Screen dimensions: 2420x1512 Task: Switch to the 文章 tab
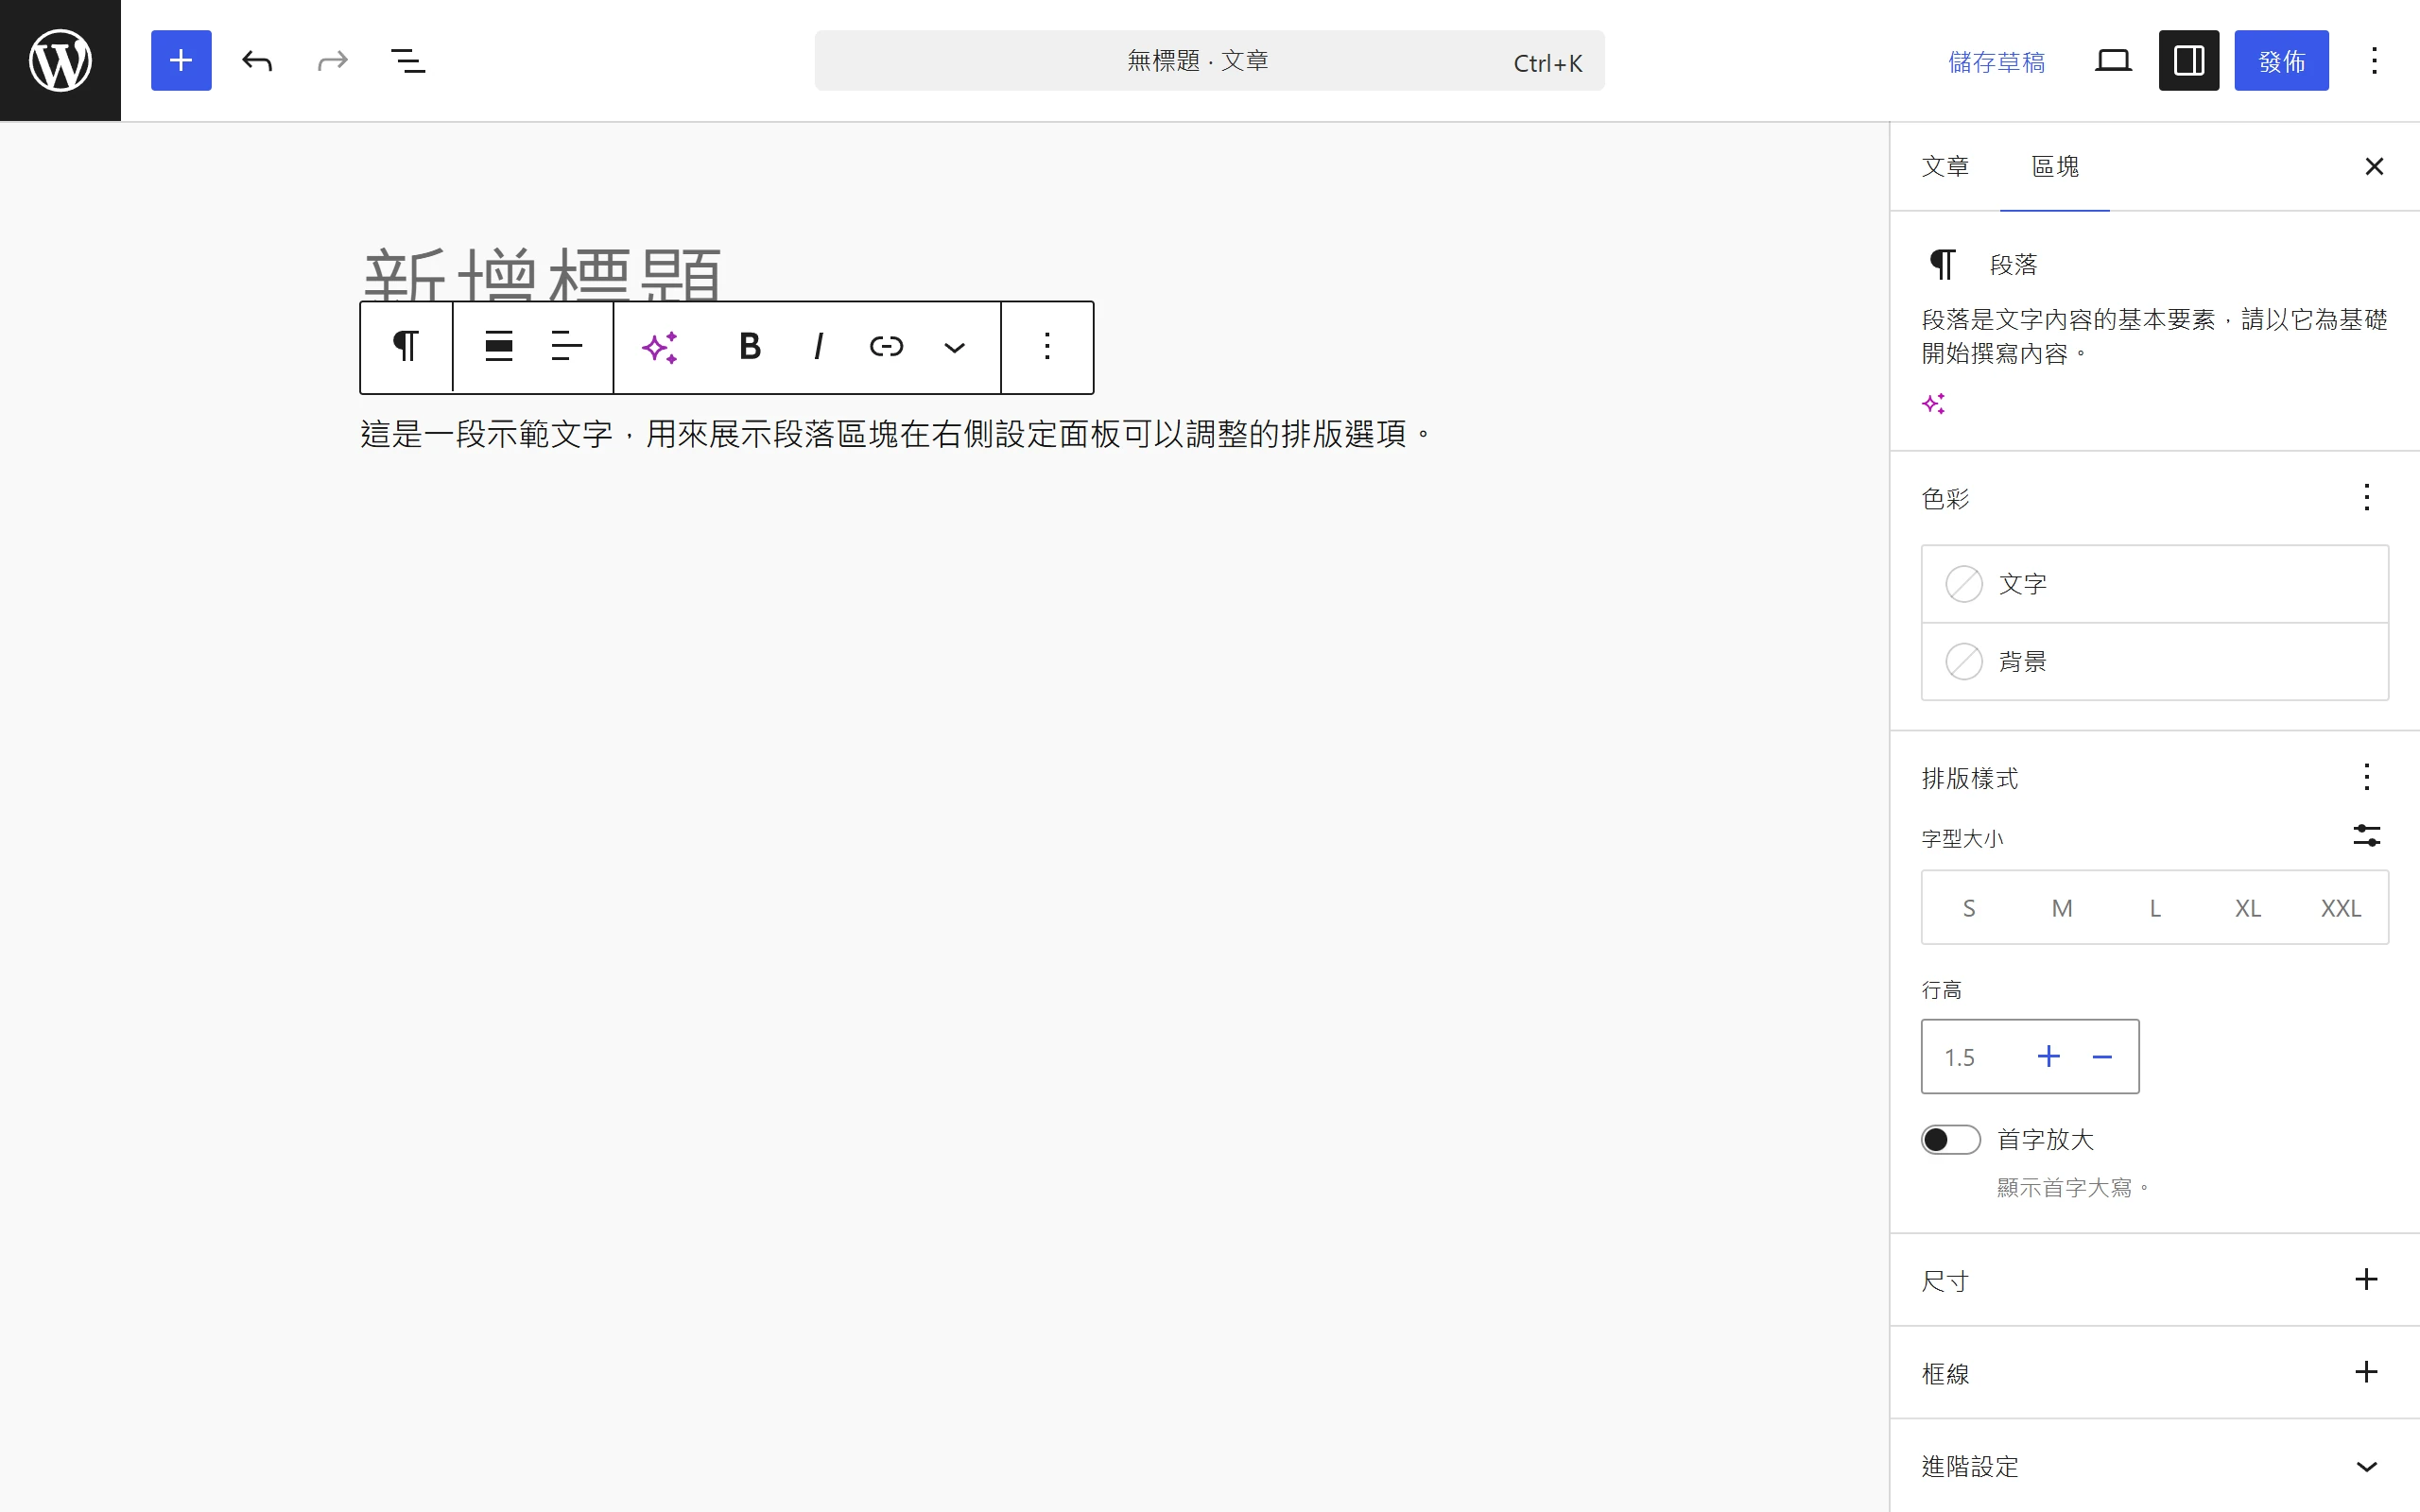click(1945, 166)
